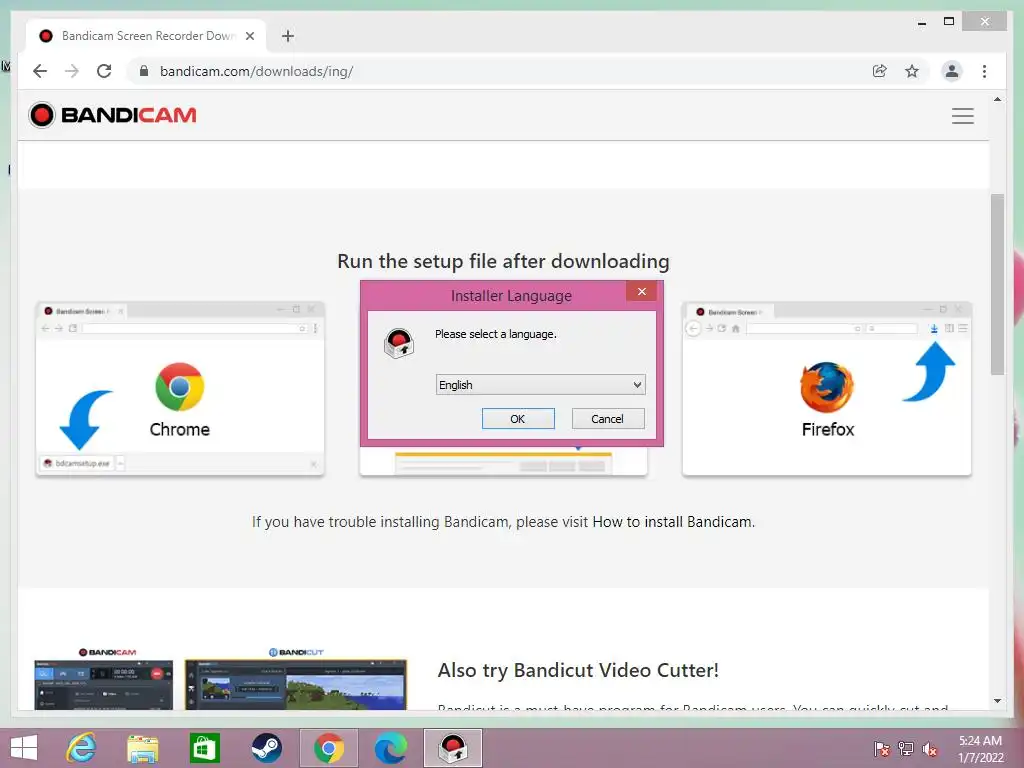This screenshot has width=1024, height=768.
Task: Click the network icon in tray
Action: (x=906, y=749)
